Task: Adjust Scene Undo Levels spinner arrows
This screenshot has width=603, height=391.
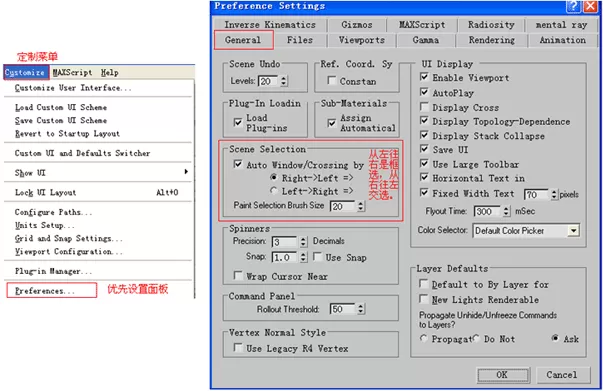Action: [x=284, y=81]
